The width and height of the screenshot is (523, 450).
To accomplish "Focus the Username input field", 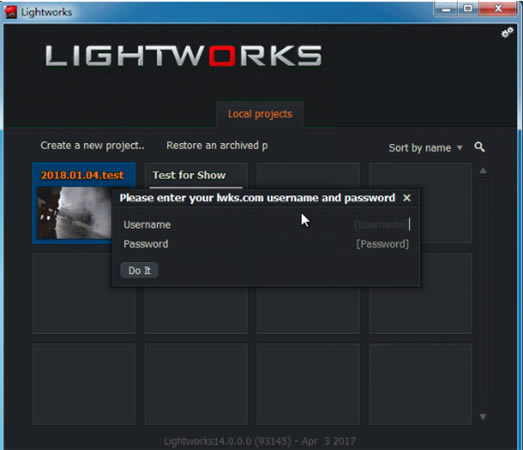I will click(x=382, y=225).
